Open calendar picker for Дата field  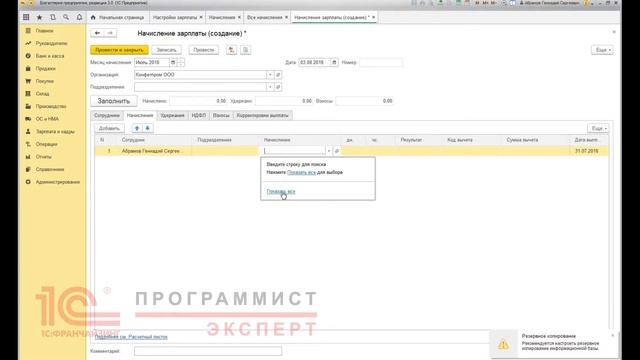[334, 62]
